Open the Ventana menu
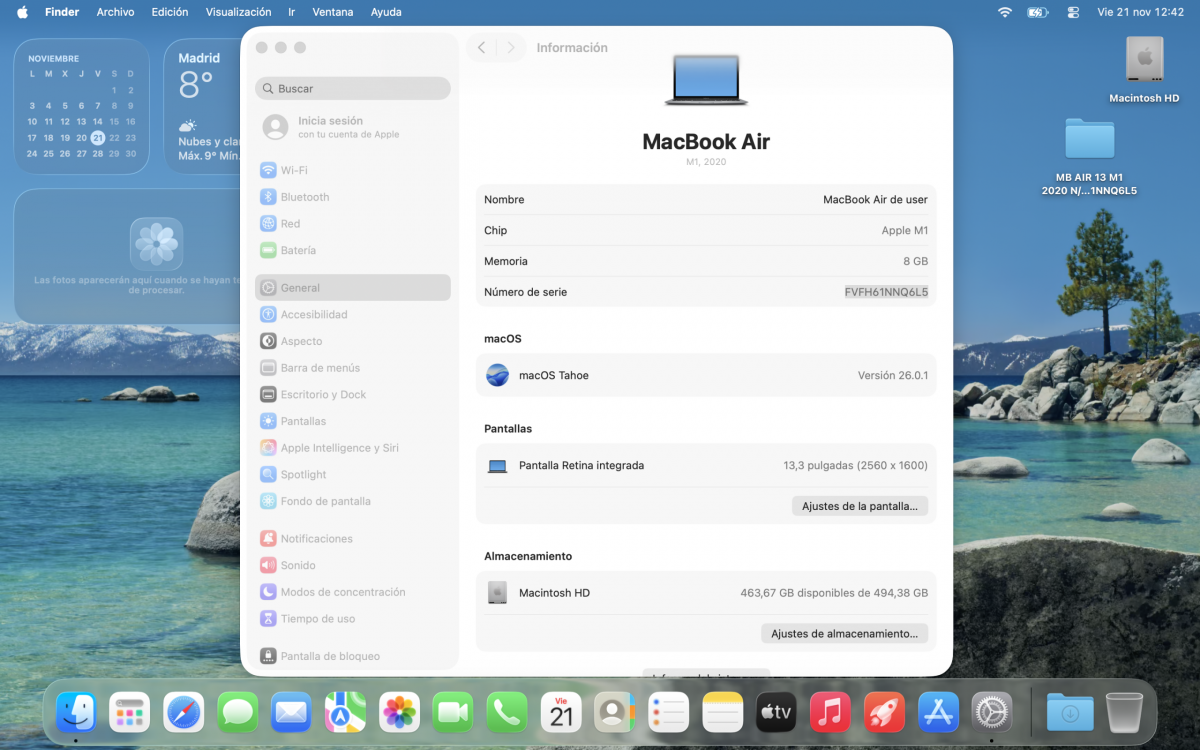 coord(332,12)
